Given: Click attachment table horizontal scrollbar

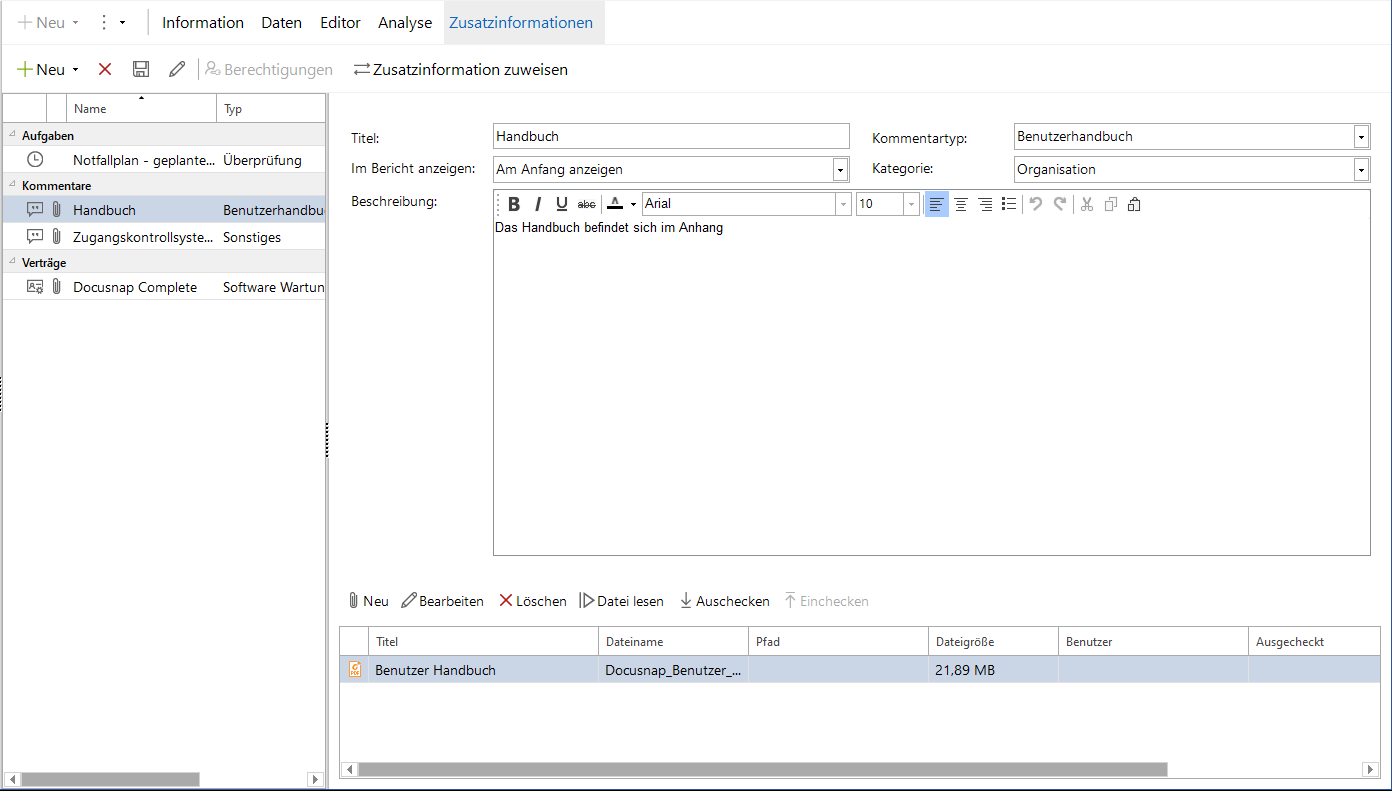Looking at the screenshot, I should (x=762, y=770).
